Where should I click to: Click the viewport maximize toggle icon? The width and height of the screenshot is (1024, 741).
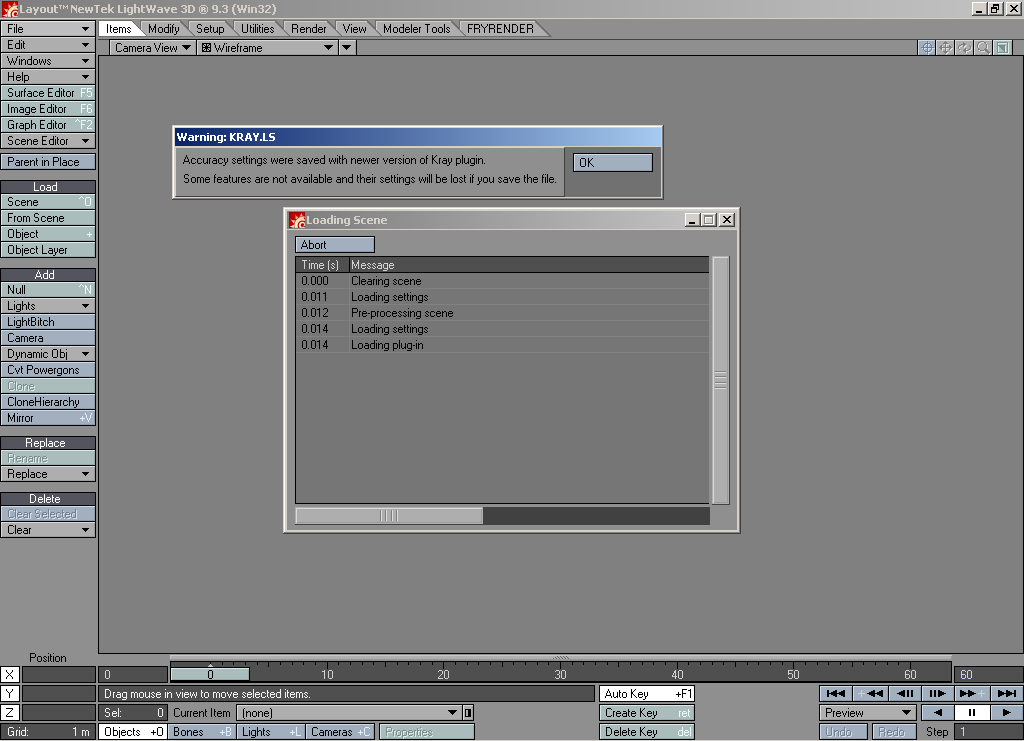coord(1002,48)
